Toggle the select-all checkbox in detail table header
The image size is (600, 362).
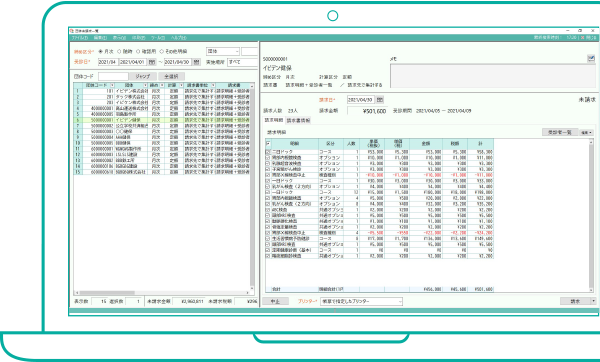click(x=268, y=143)
